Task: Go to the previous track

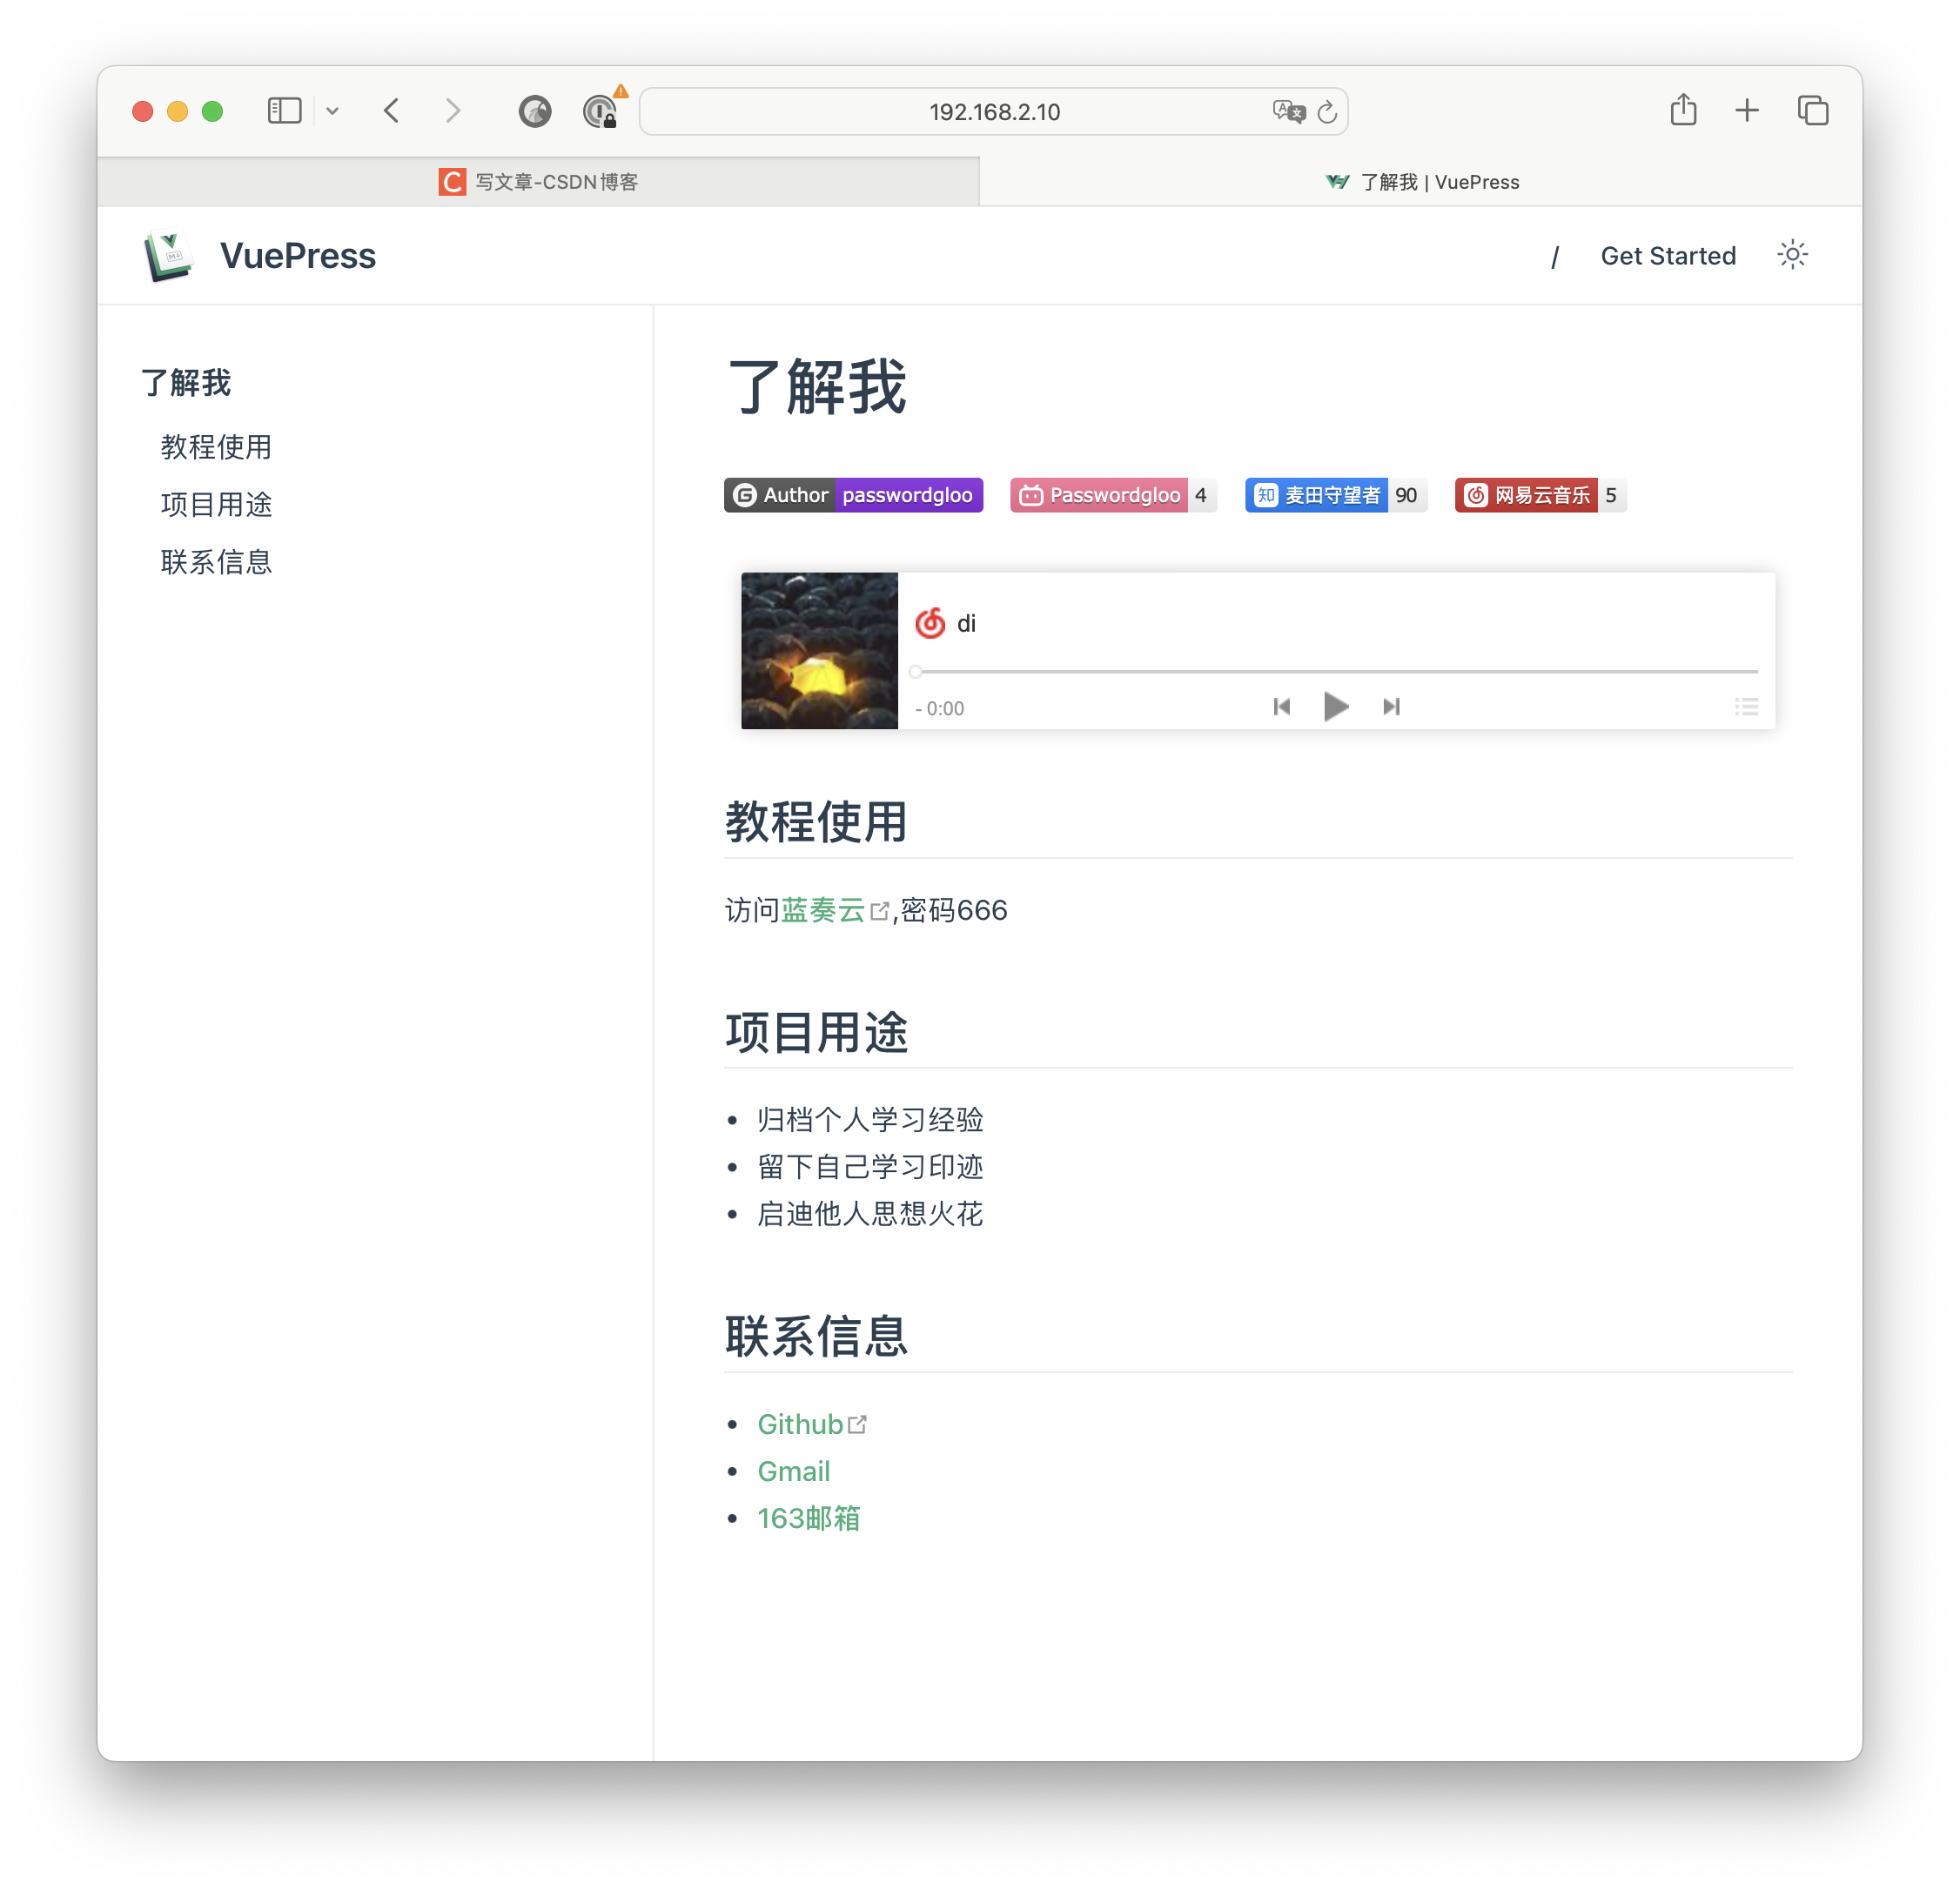Action: pyautogui.click(x=1281, y=707)
